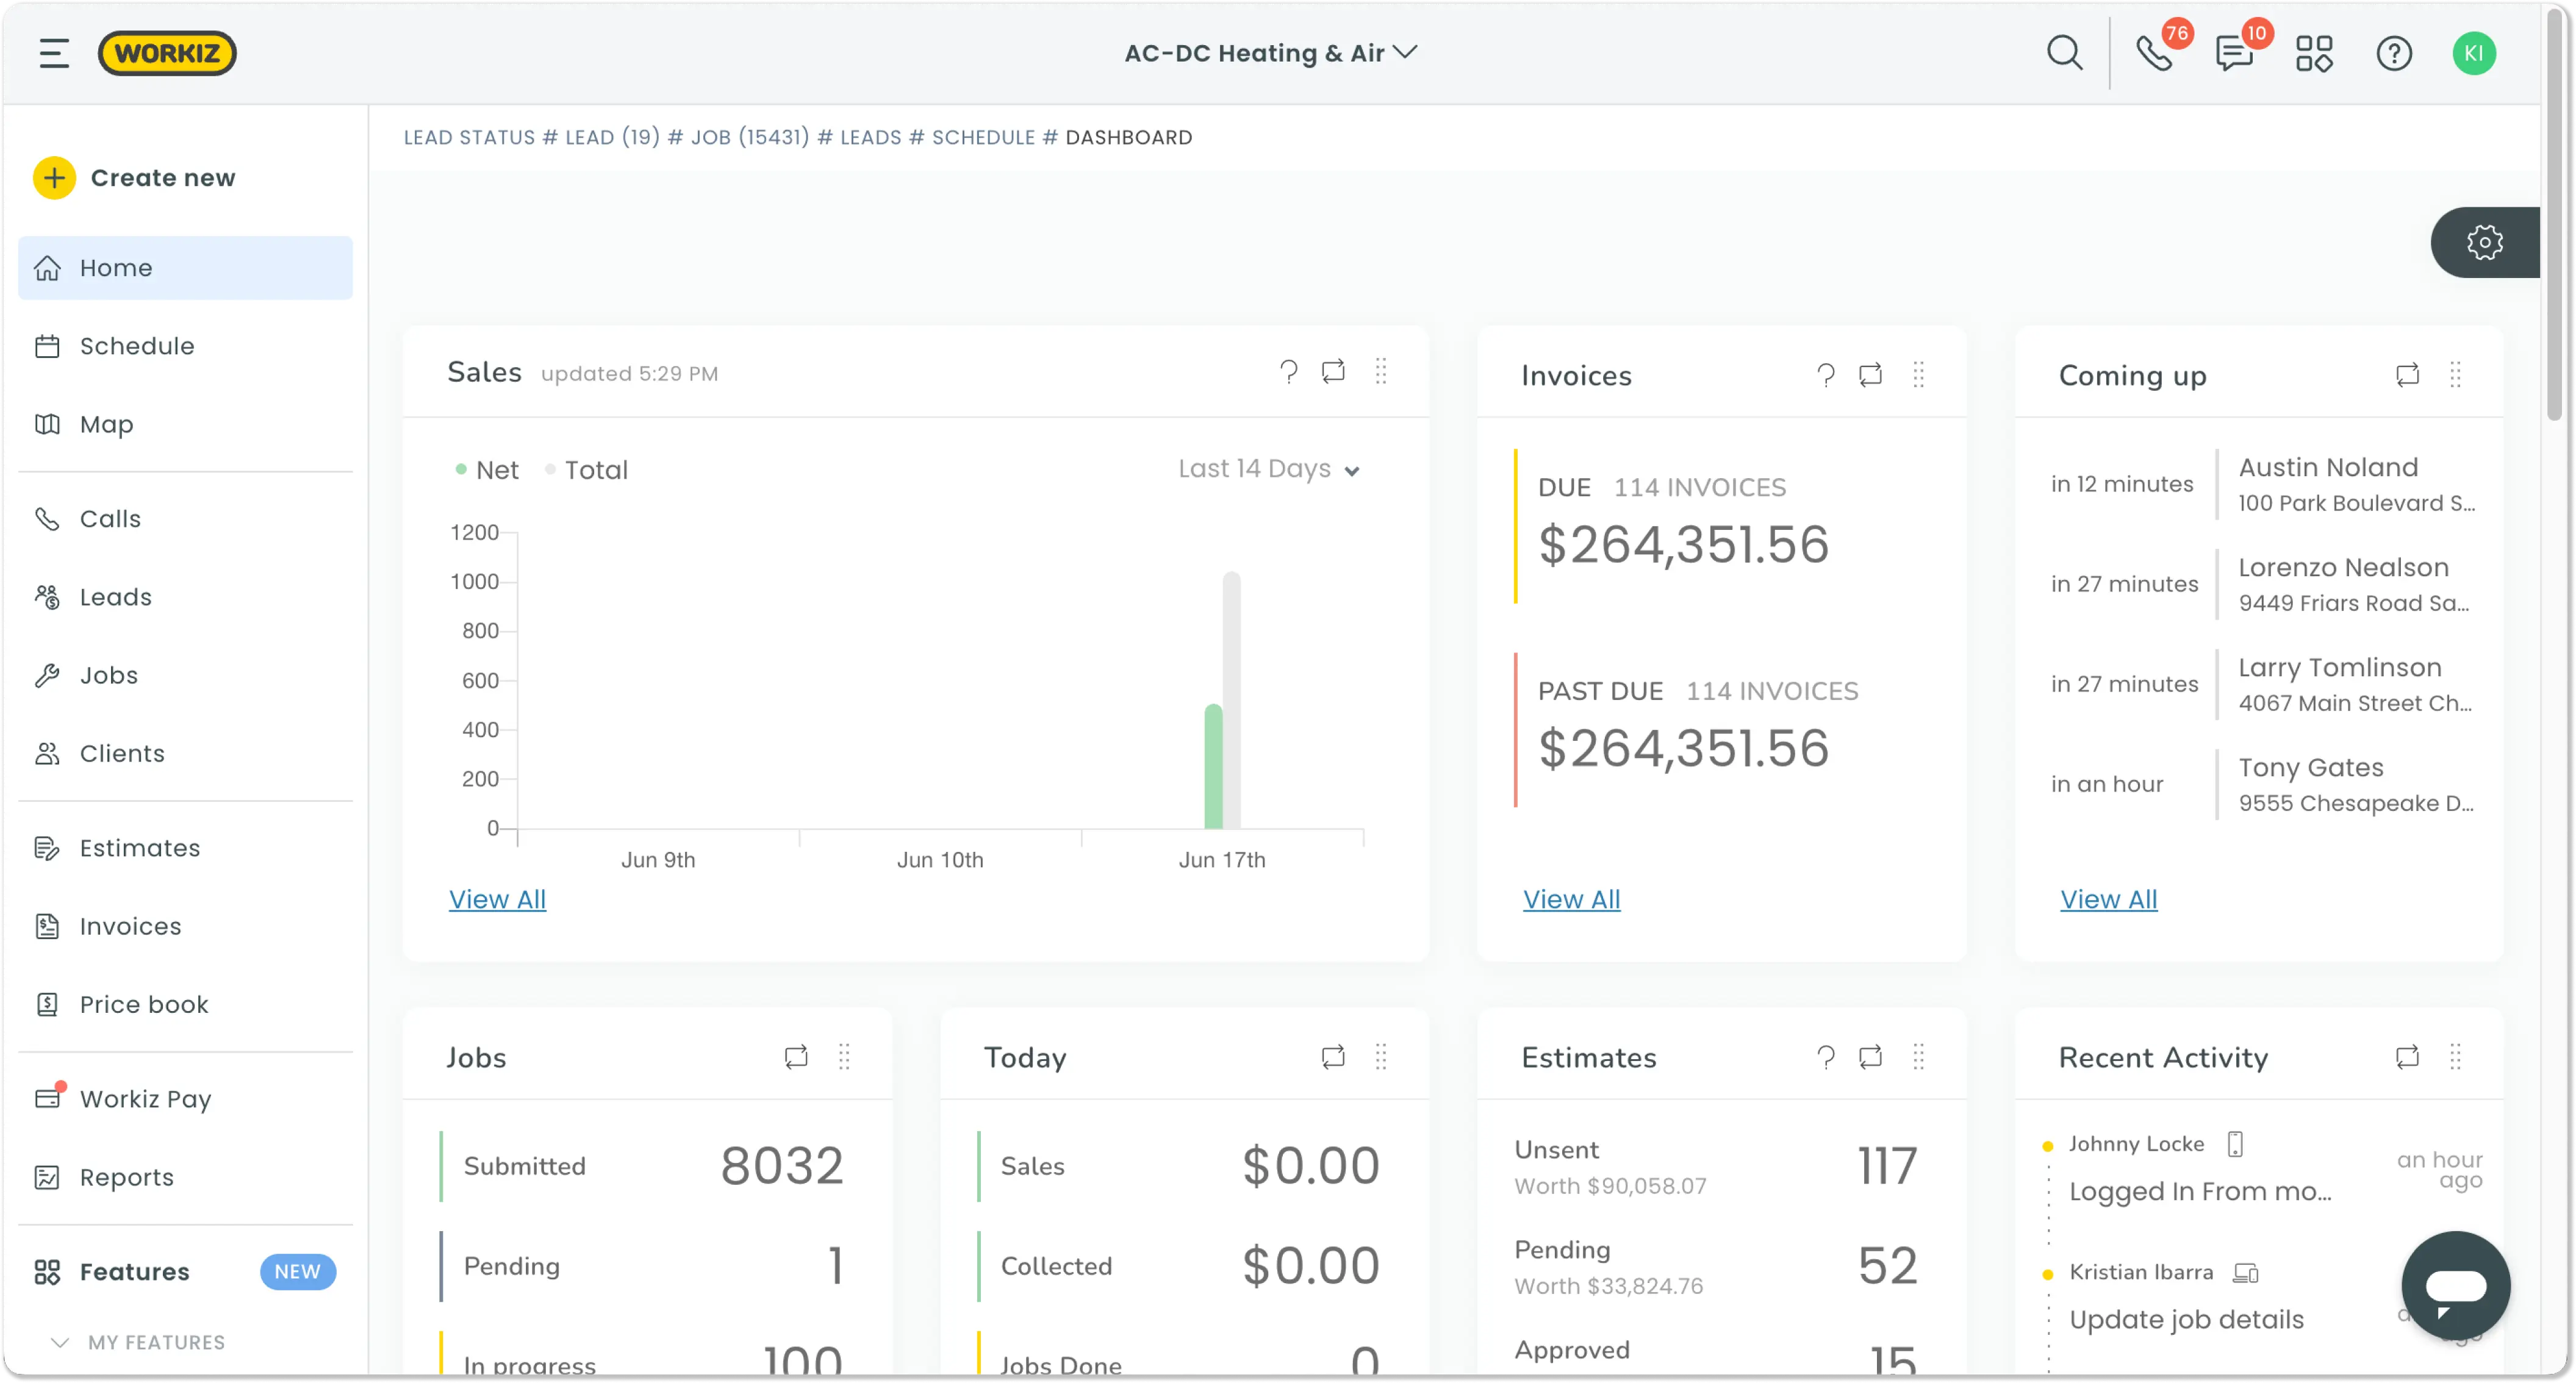Click the Create new button
This screenshot has height=1383, width=2576.
135,178
